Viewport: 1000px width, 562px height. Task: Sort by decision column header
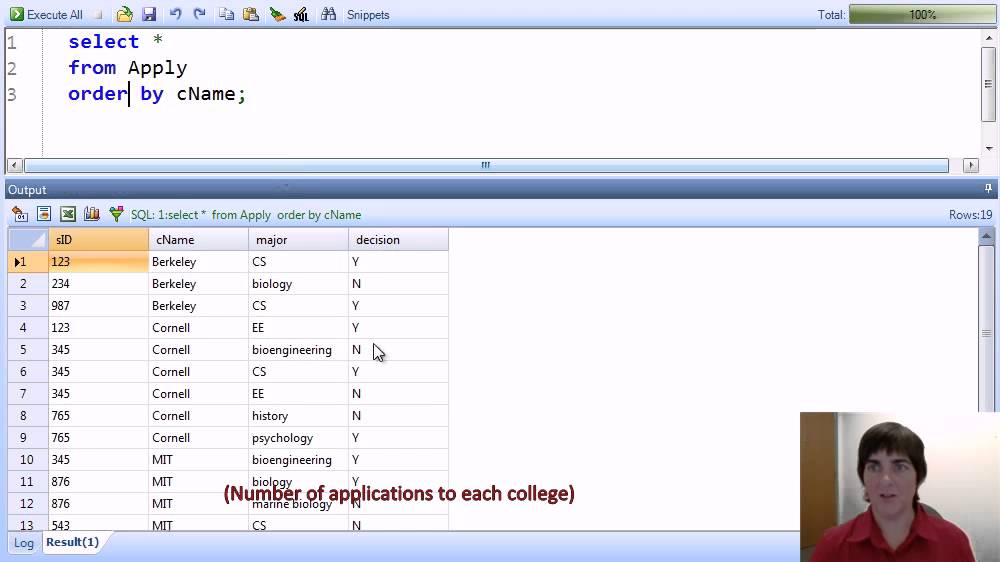click(x=399, y=240)
